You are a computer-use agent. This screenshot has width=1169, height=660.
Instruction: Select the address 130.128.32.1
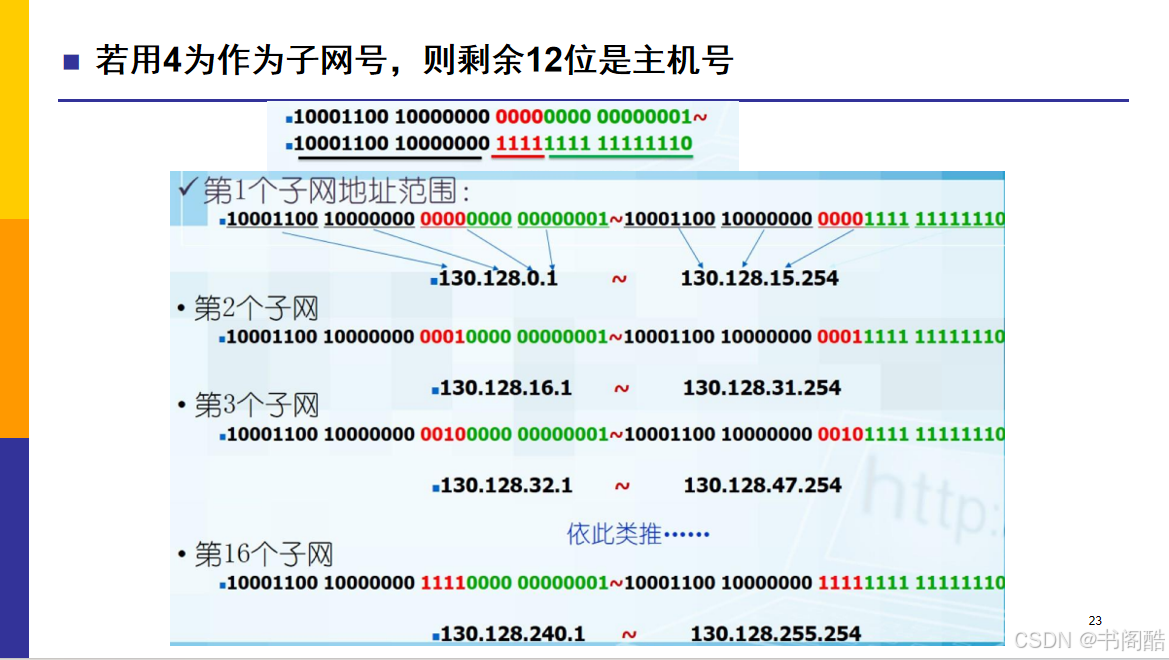[506, 485]
